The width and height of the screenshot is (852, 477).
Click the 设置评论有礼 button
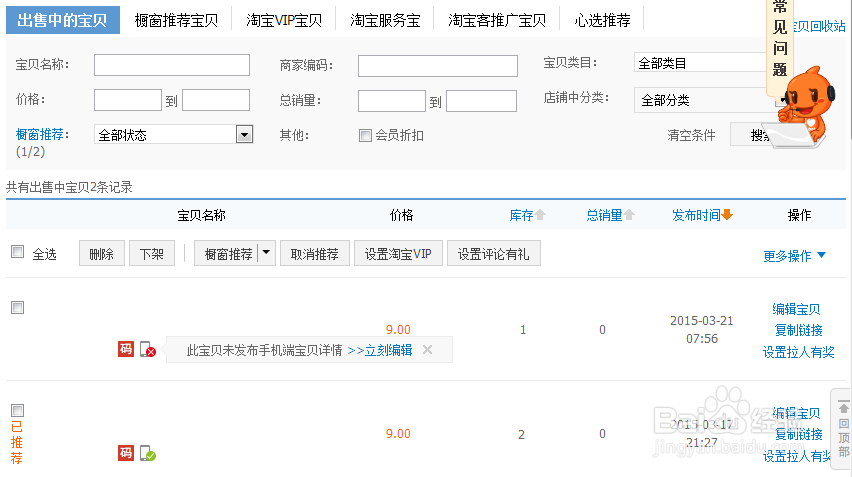tap(493, 253)
